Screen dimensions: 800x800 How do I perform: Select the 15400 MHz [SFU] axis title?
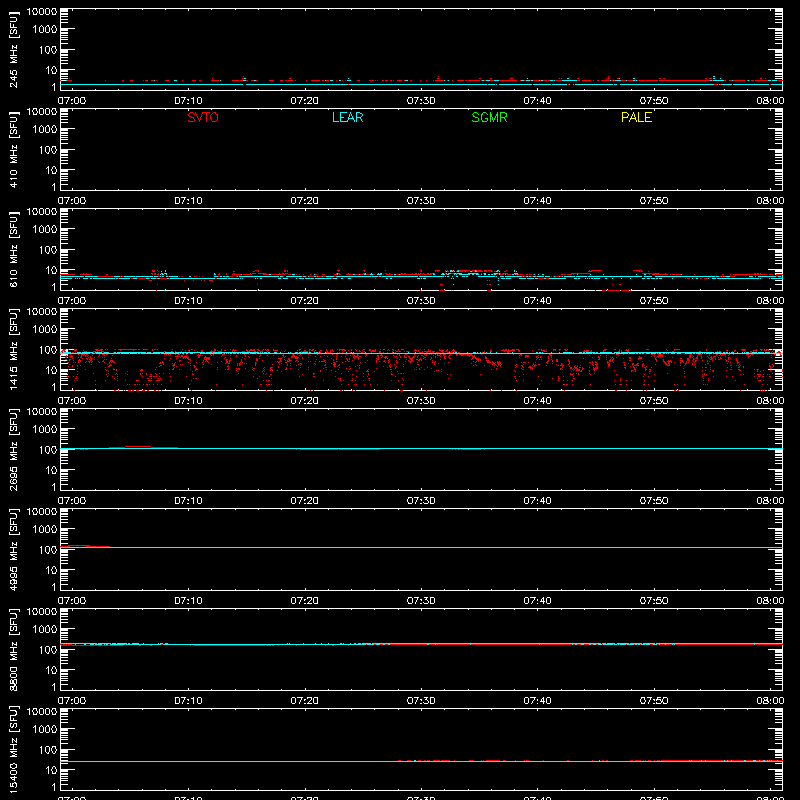14,749
